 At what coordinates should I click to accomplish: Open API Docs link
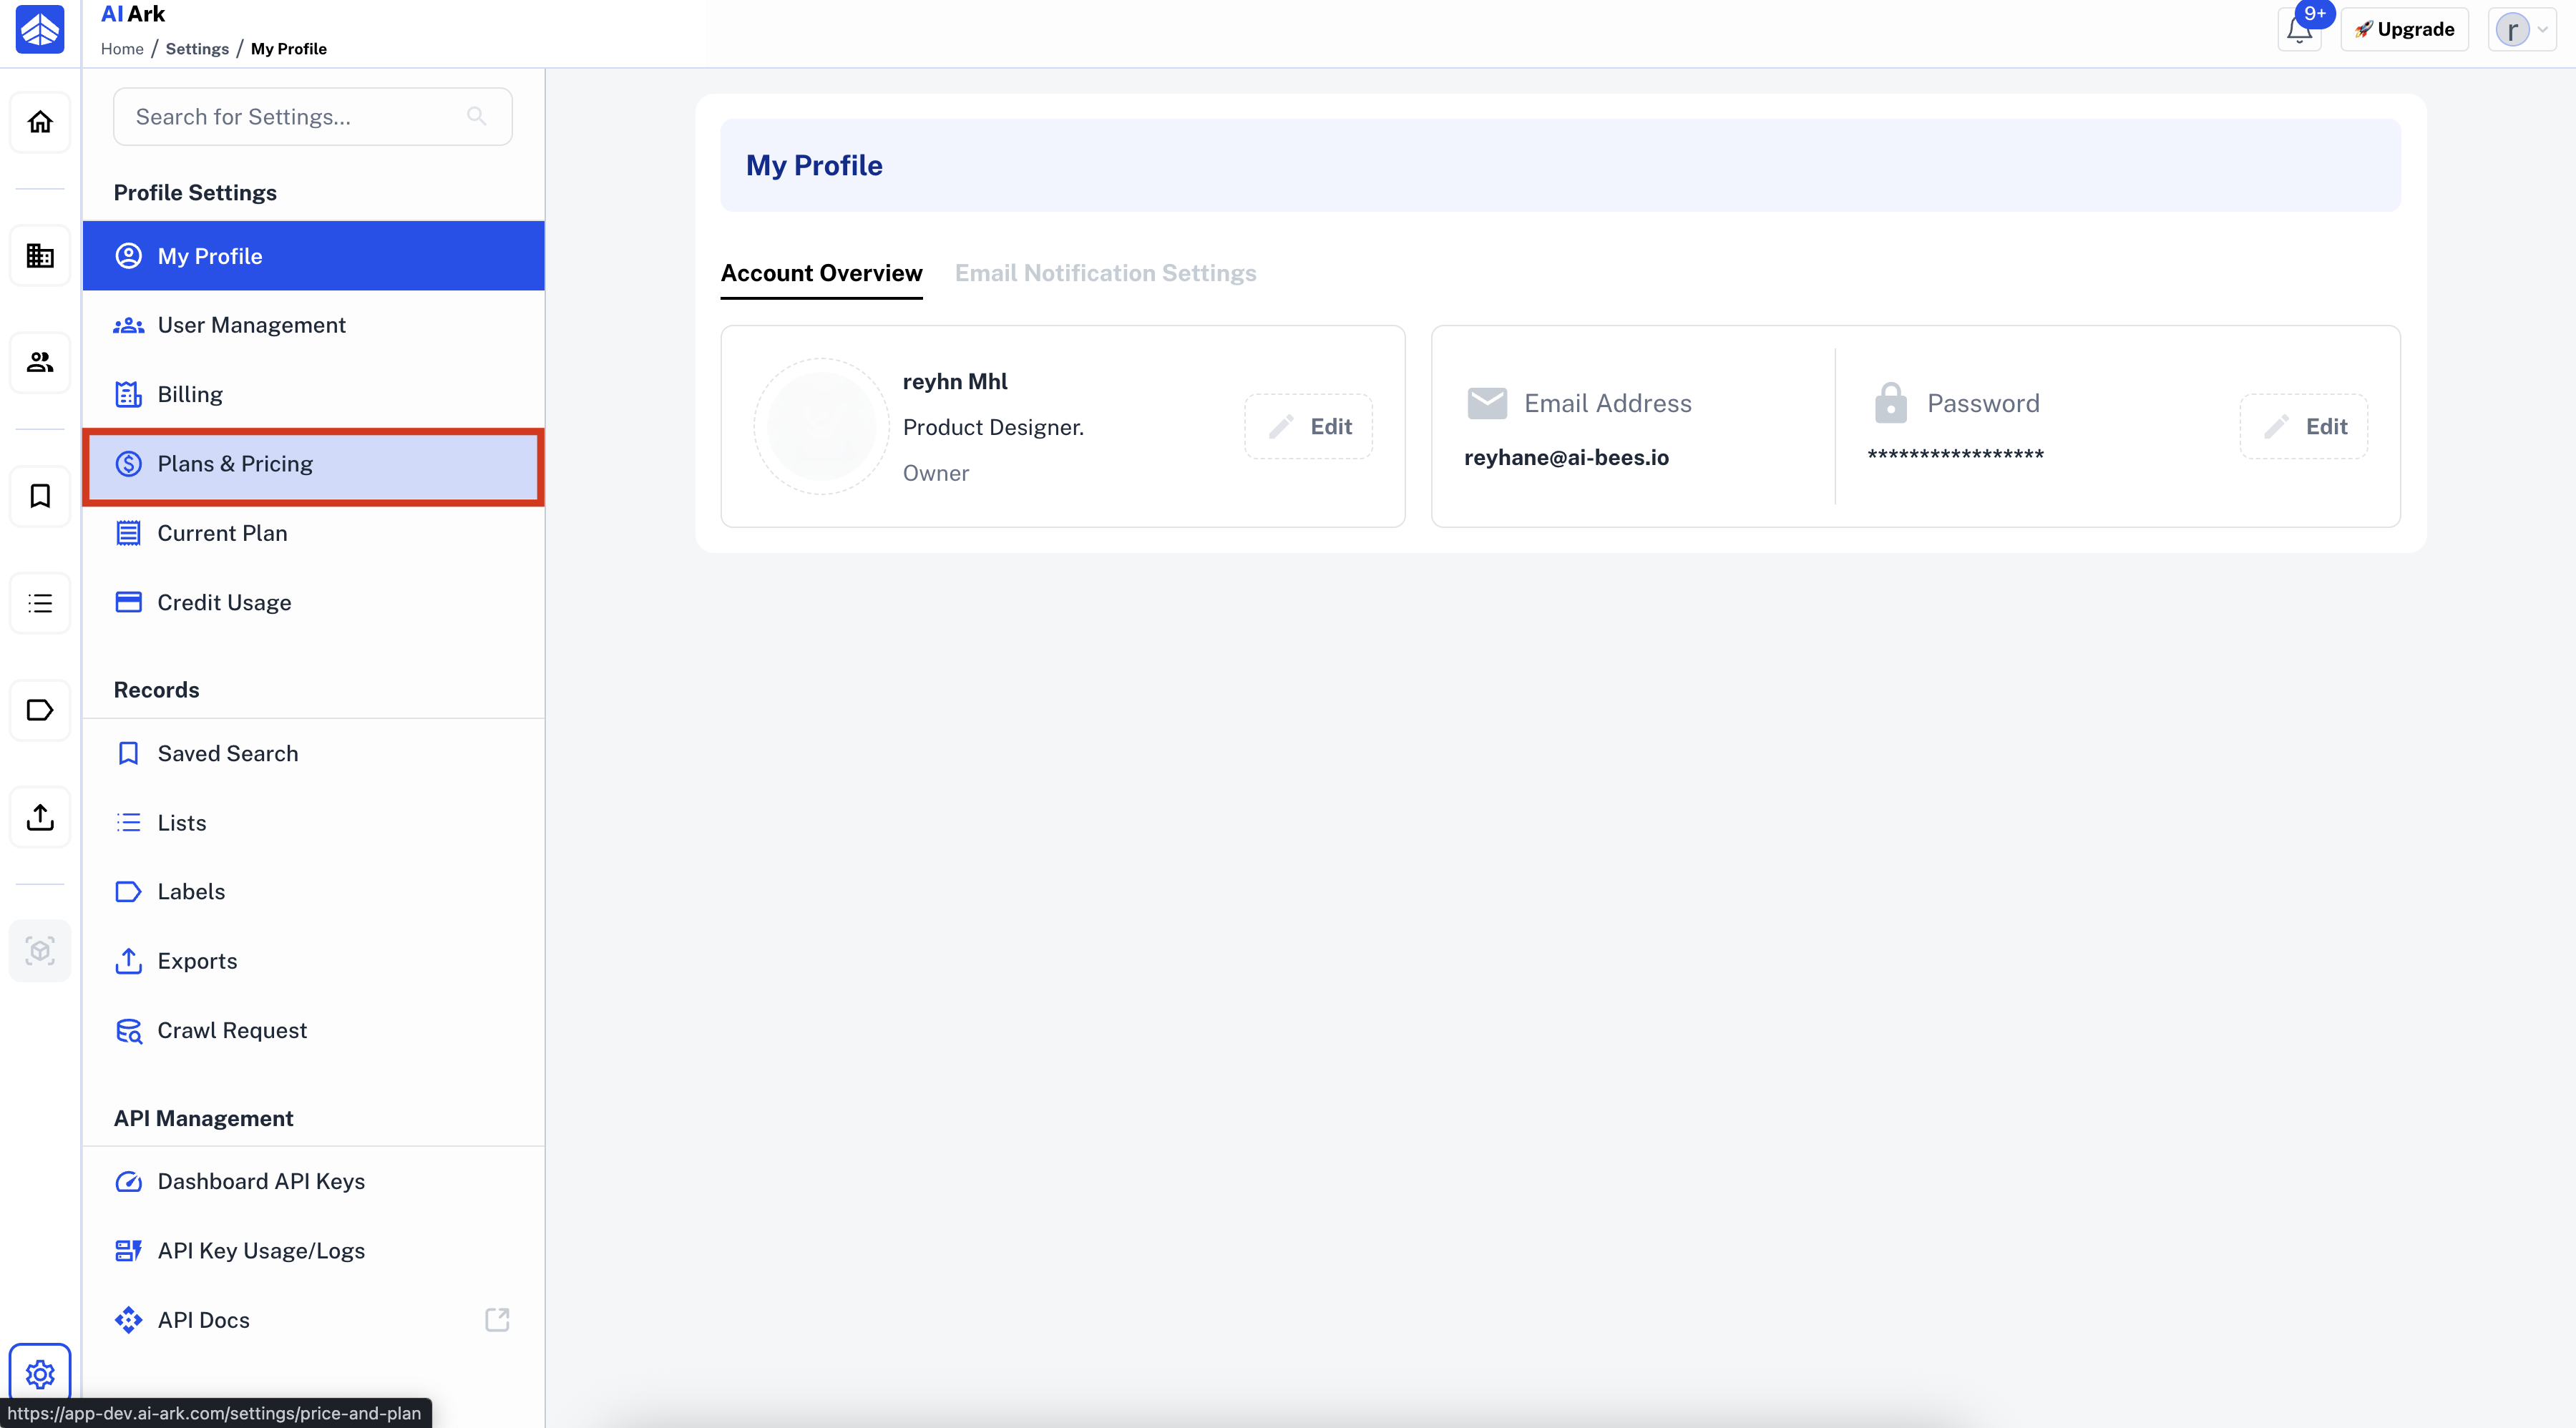313,1320
